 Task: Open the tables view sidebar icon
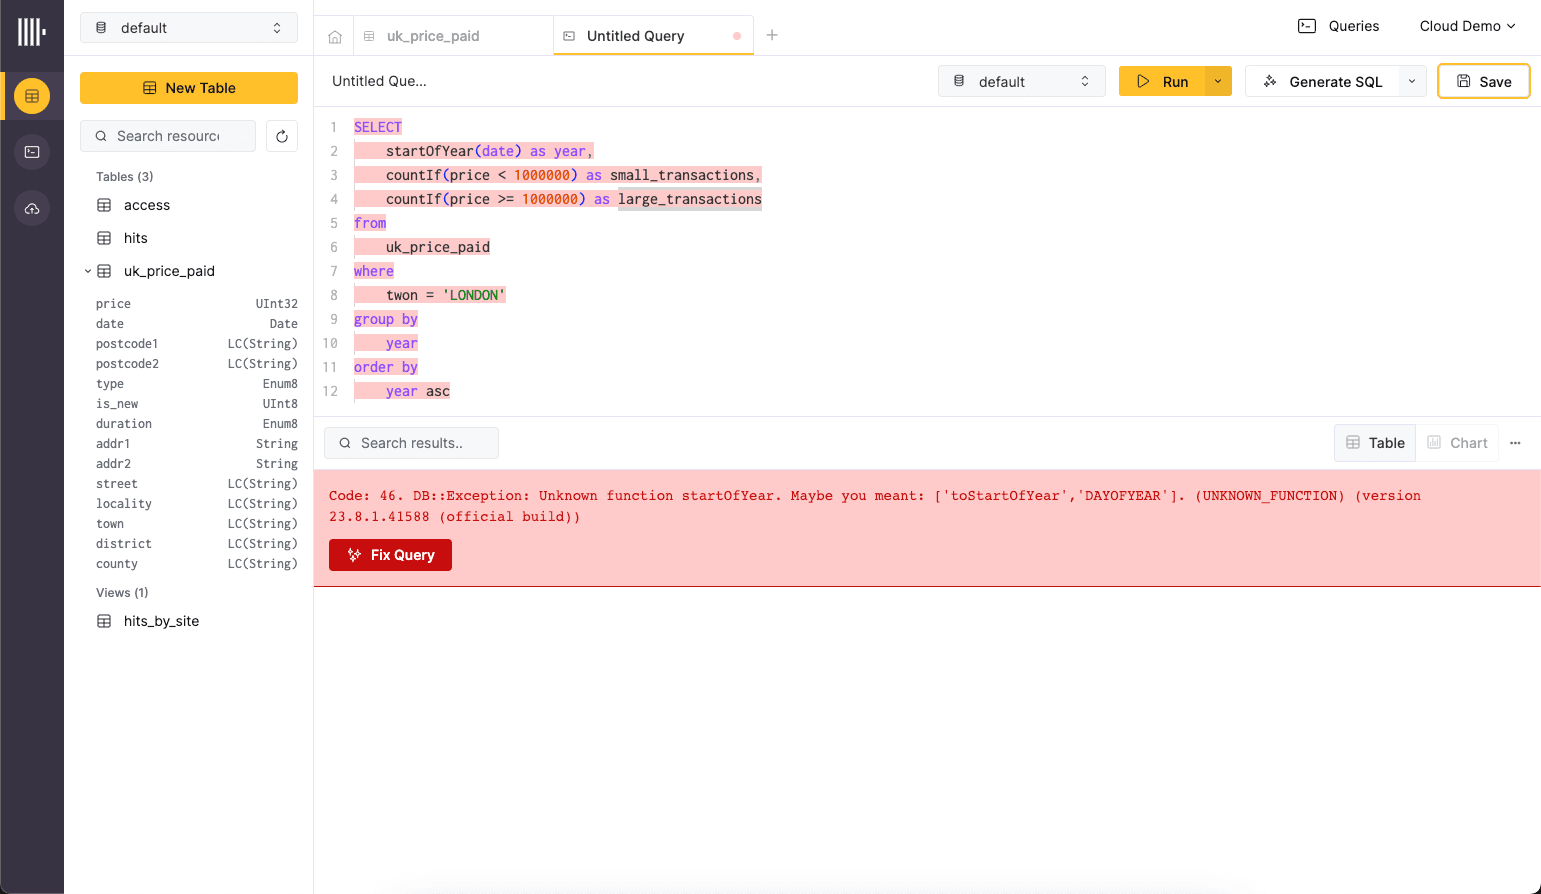click(32, 96)
